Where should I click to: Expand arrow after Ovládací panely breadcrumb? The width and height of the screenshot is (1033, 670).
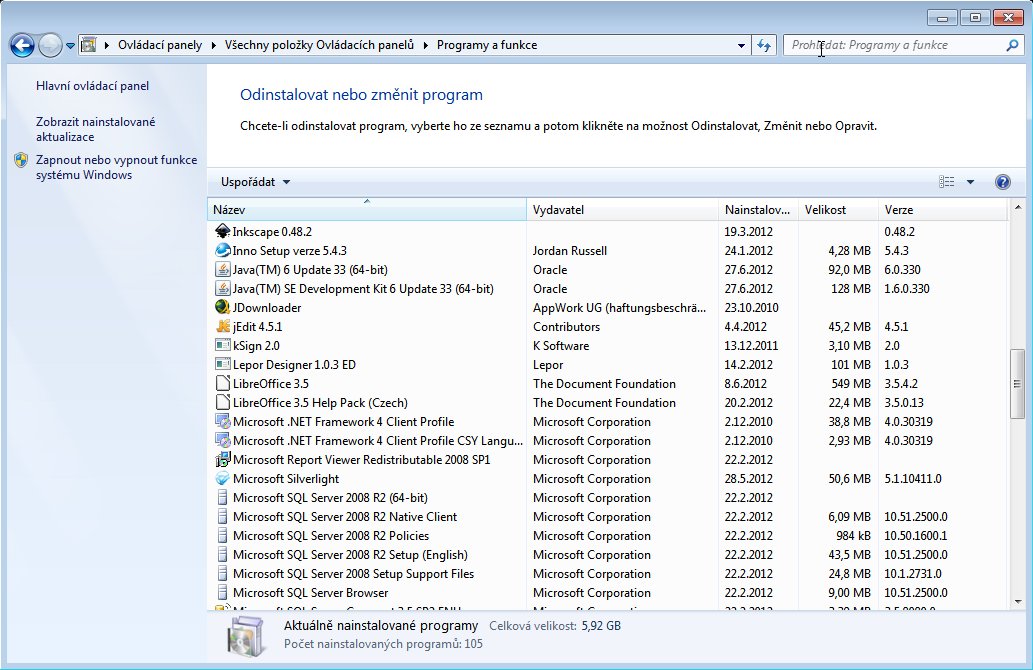pyautogui.click(x=213, y=45)
